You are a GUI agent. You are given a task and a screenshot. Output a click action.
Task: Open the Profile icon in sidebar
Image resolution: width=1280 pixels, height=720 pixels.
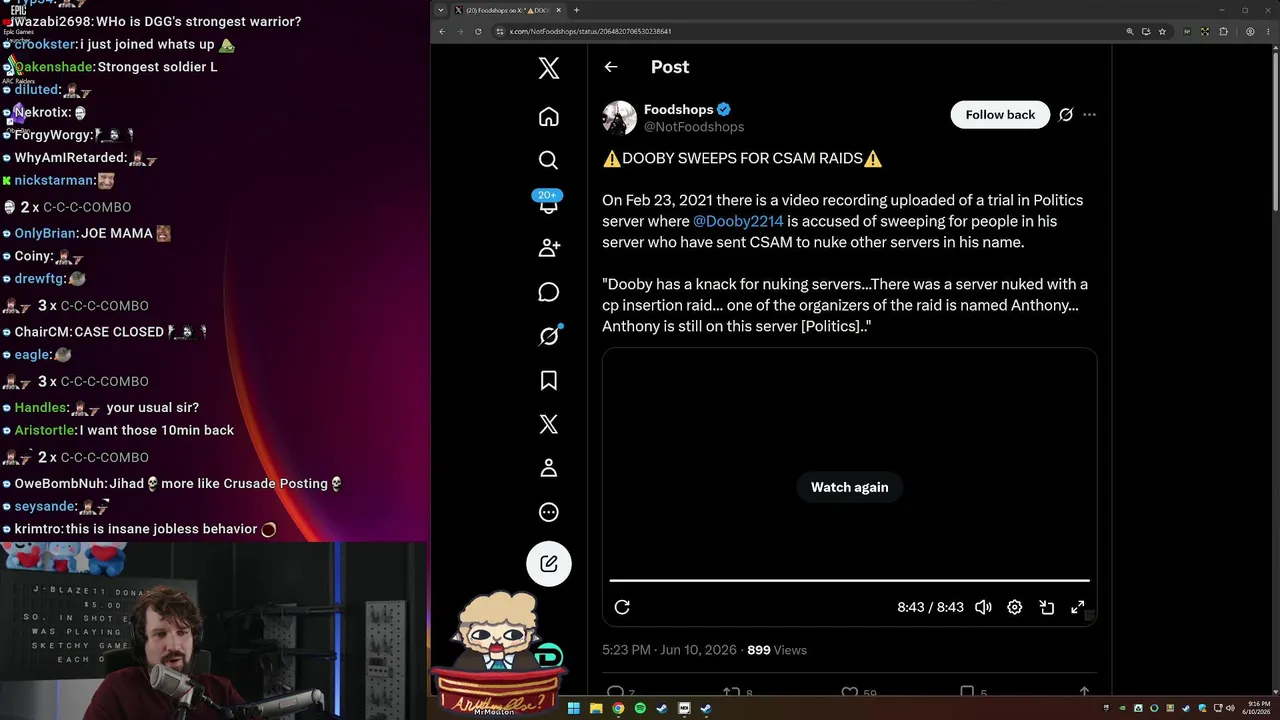[x=548, y=468]
